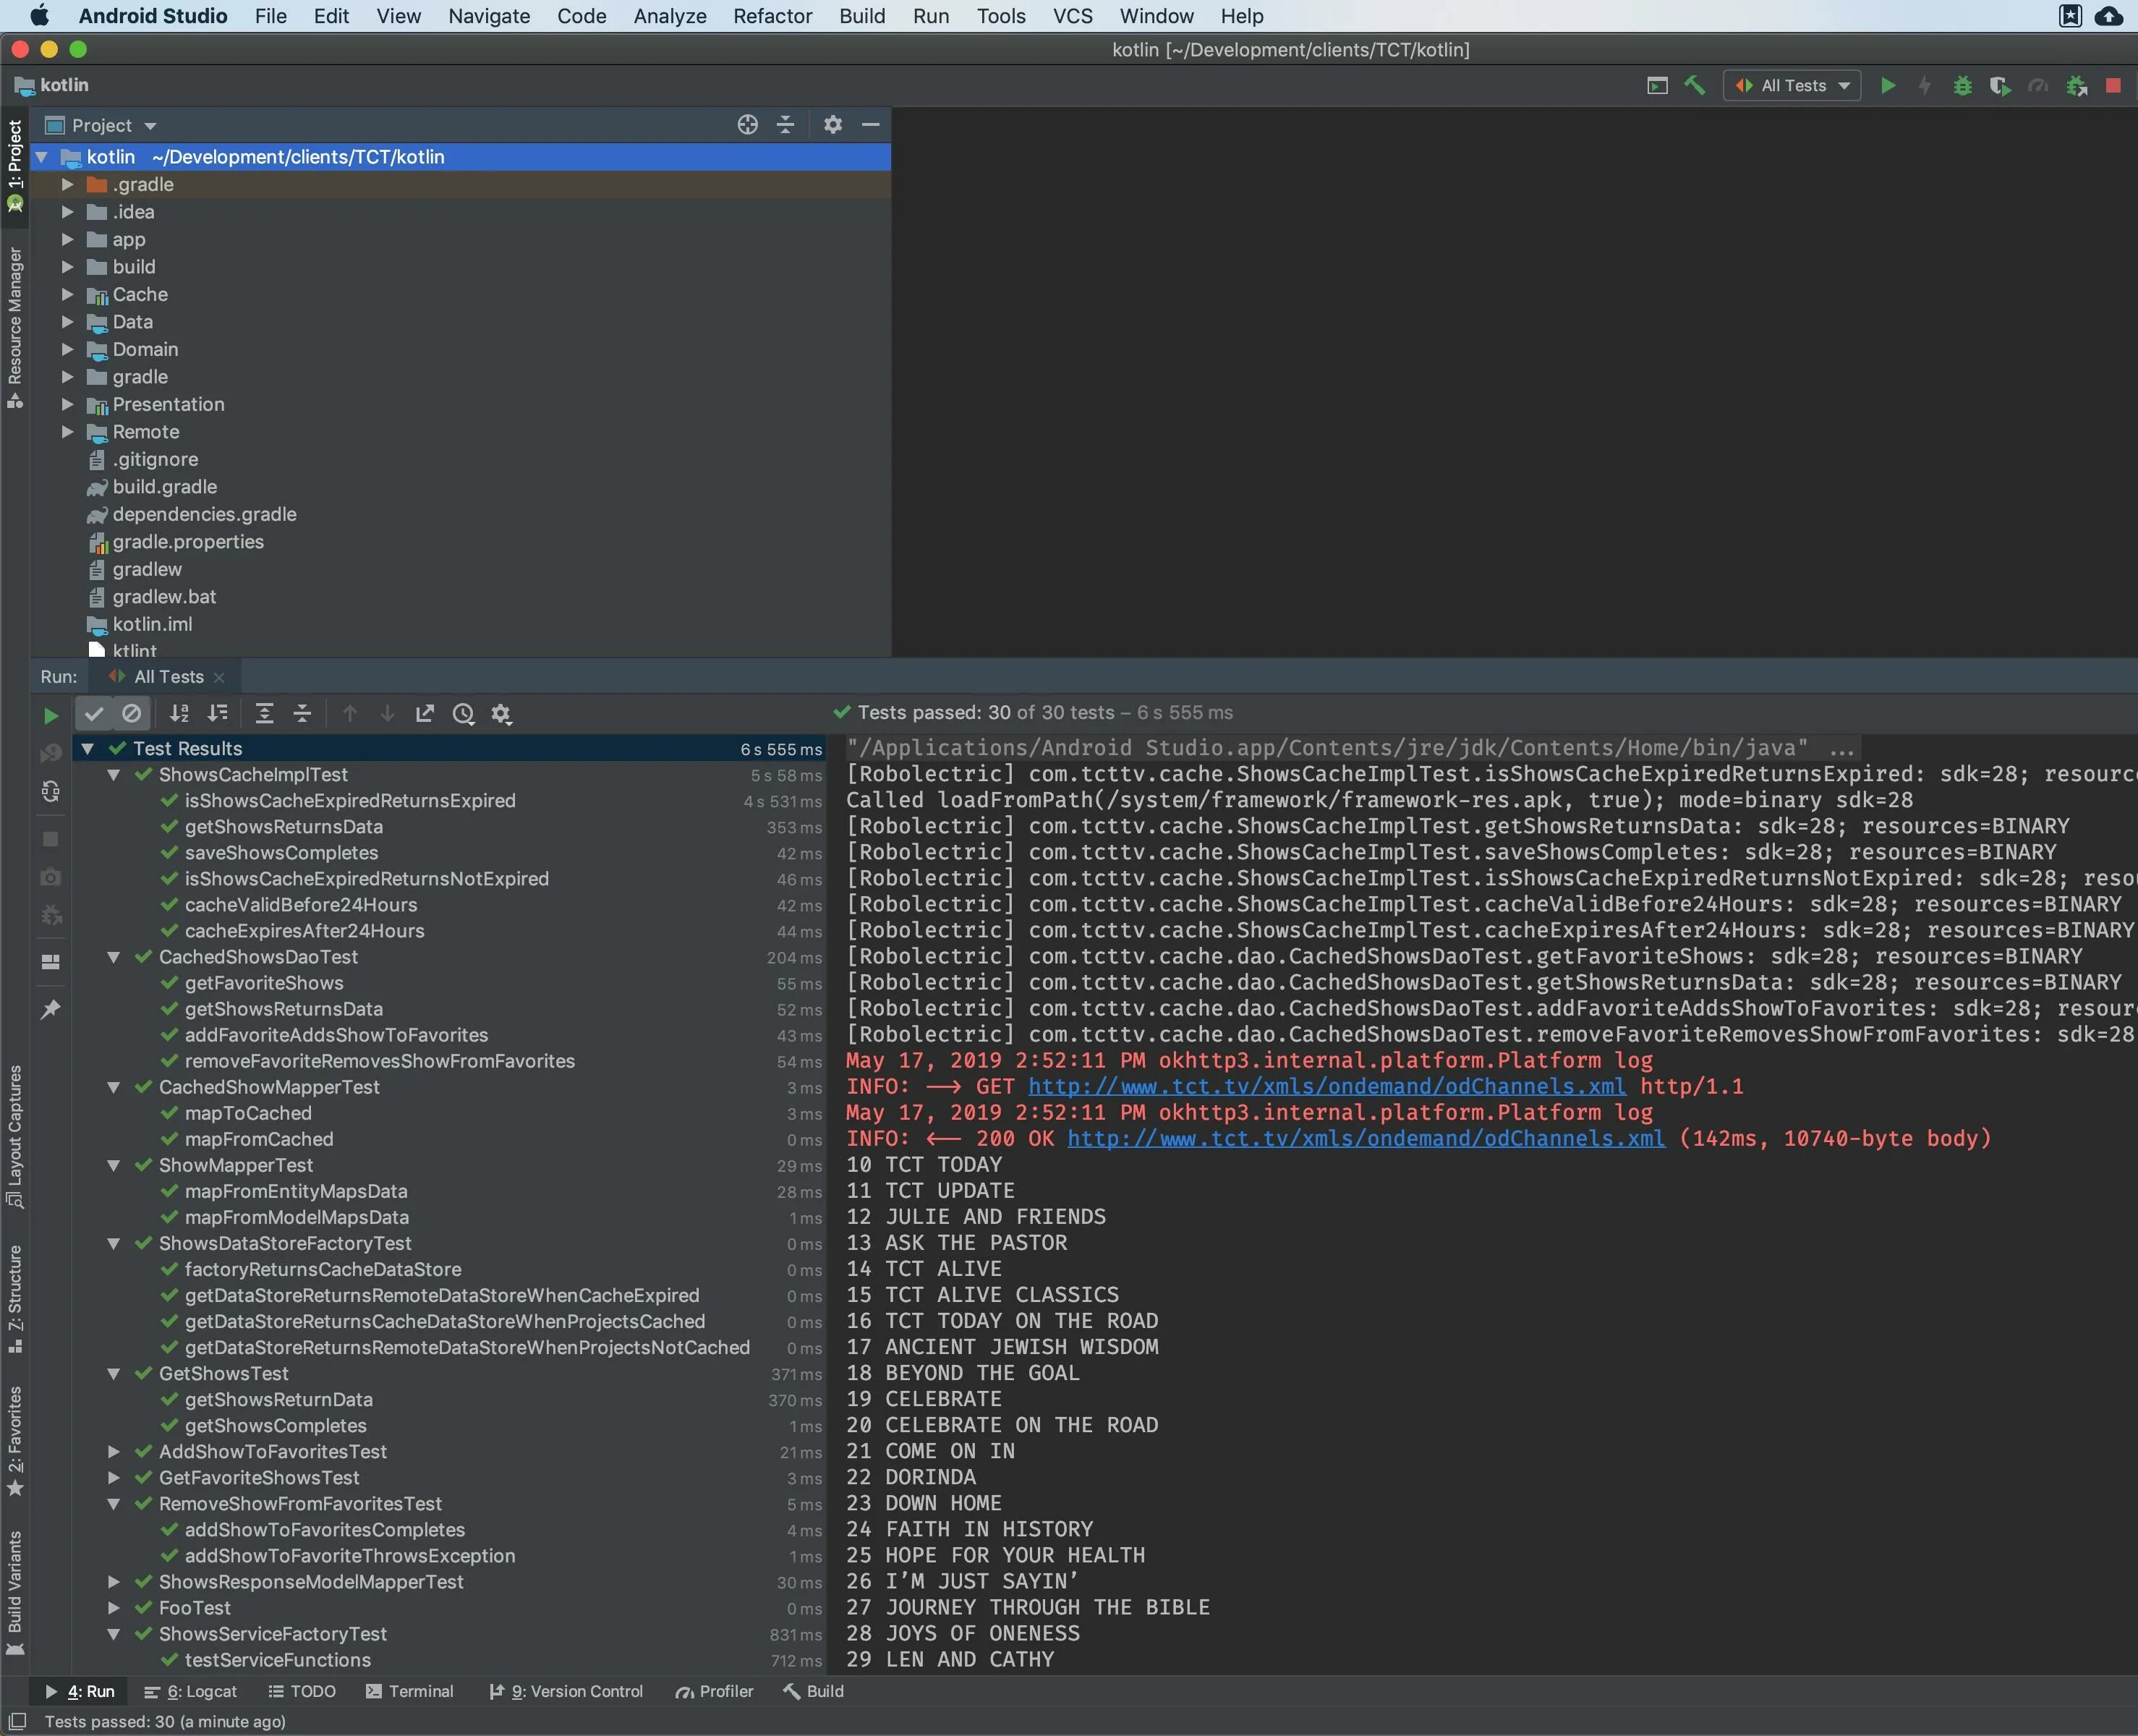Screen dimensions: 2138x1736
Task: Switch to the Terminal tab
Action: pyautogui.click(x=421, y=1691)
